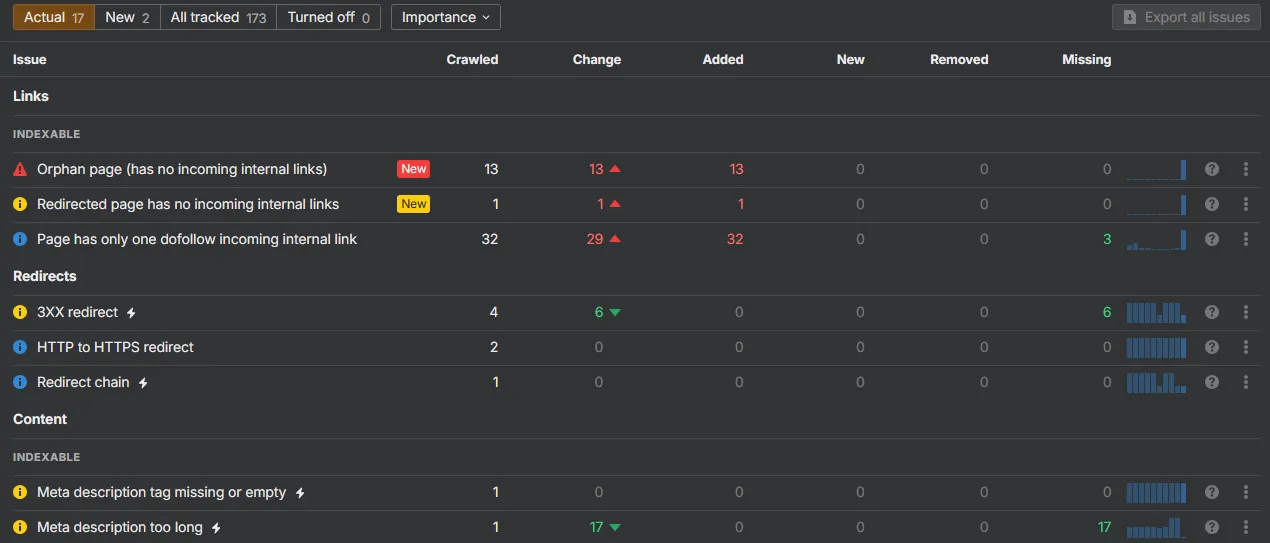Click crawled count 13 for Orphan page
Screen dimensions: 1270x543
[490, 169]
